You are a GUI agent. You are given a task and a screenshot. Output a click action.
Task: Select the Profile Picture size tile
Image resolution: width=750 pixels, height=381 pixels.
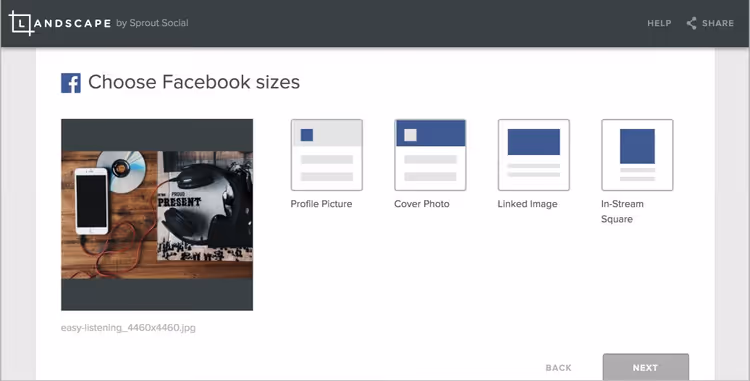pos(327,155)
